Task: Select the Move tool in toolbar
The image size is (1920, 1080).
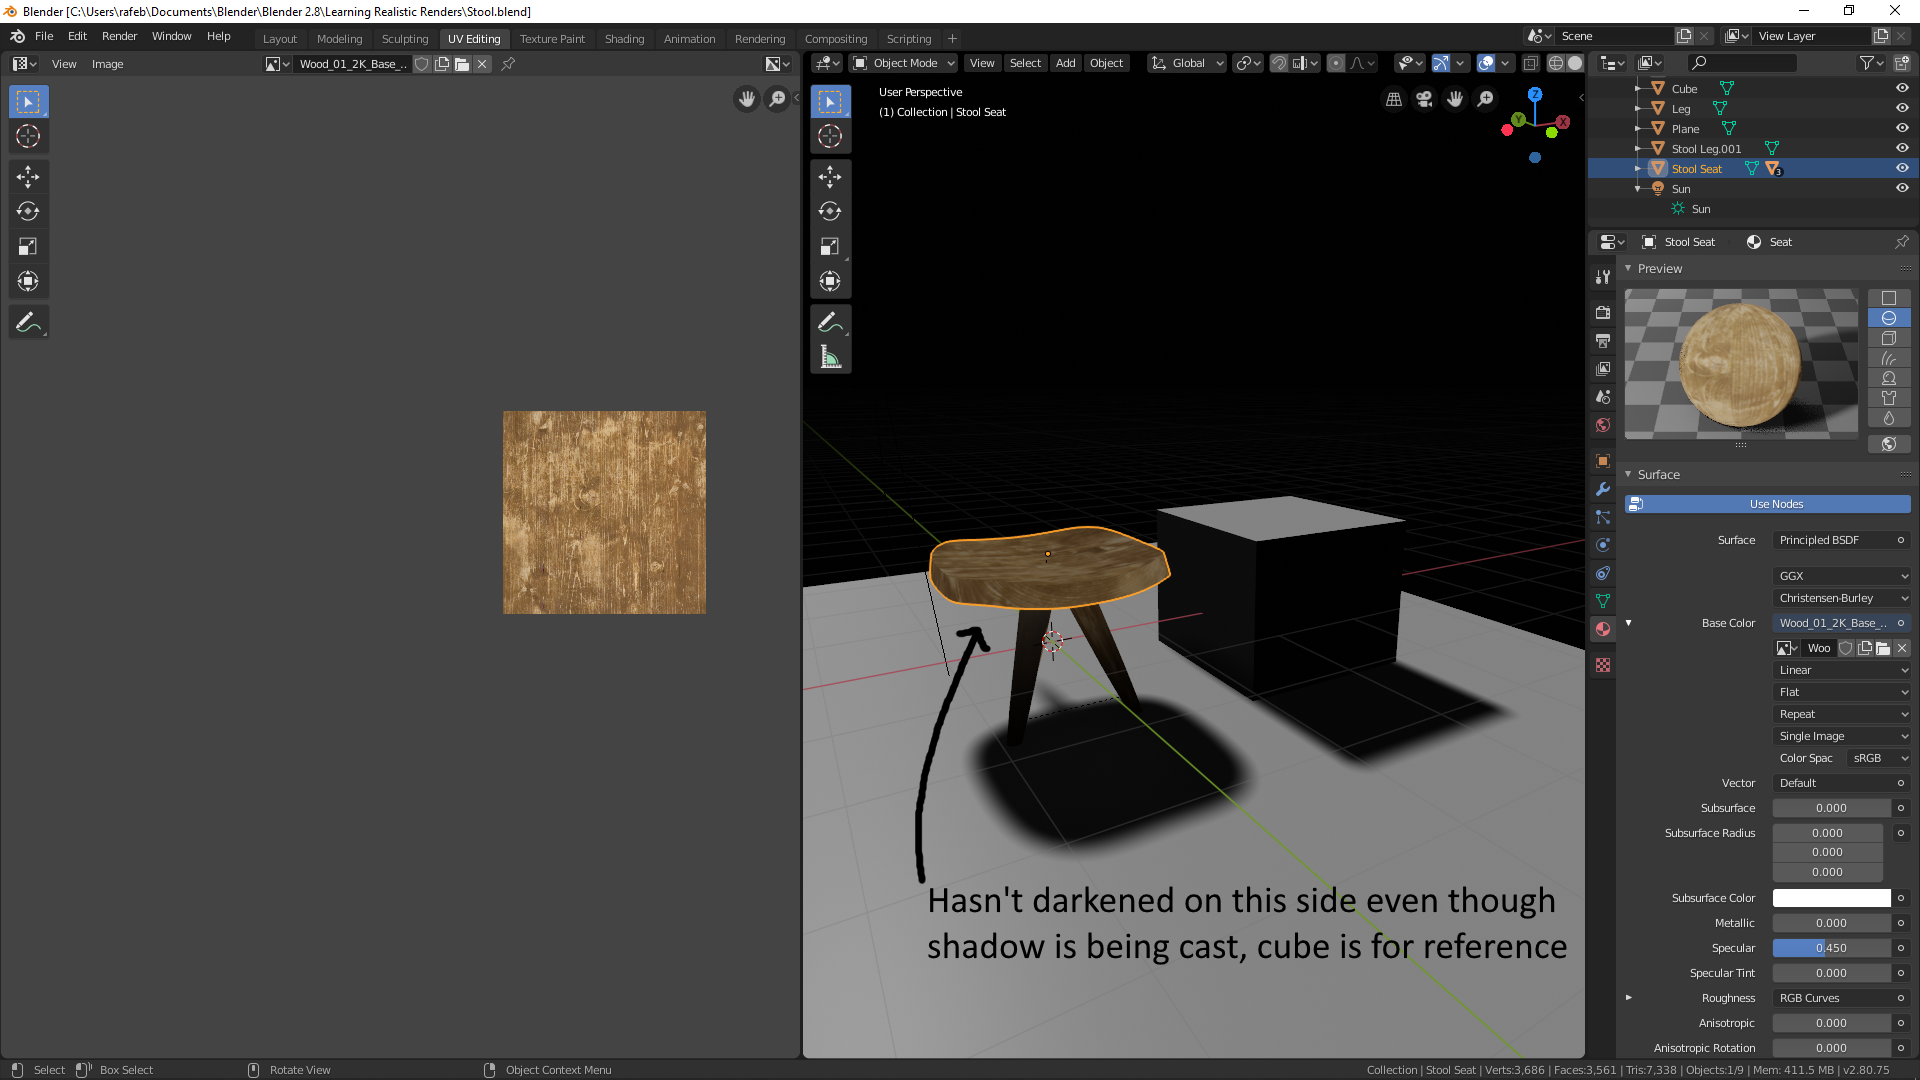Action: 28,175
